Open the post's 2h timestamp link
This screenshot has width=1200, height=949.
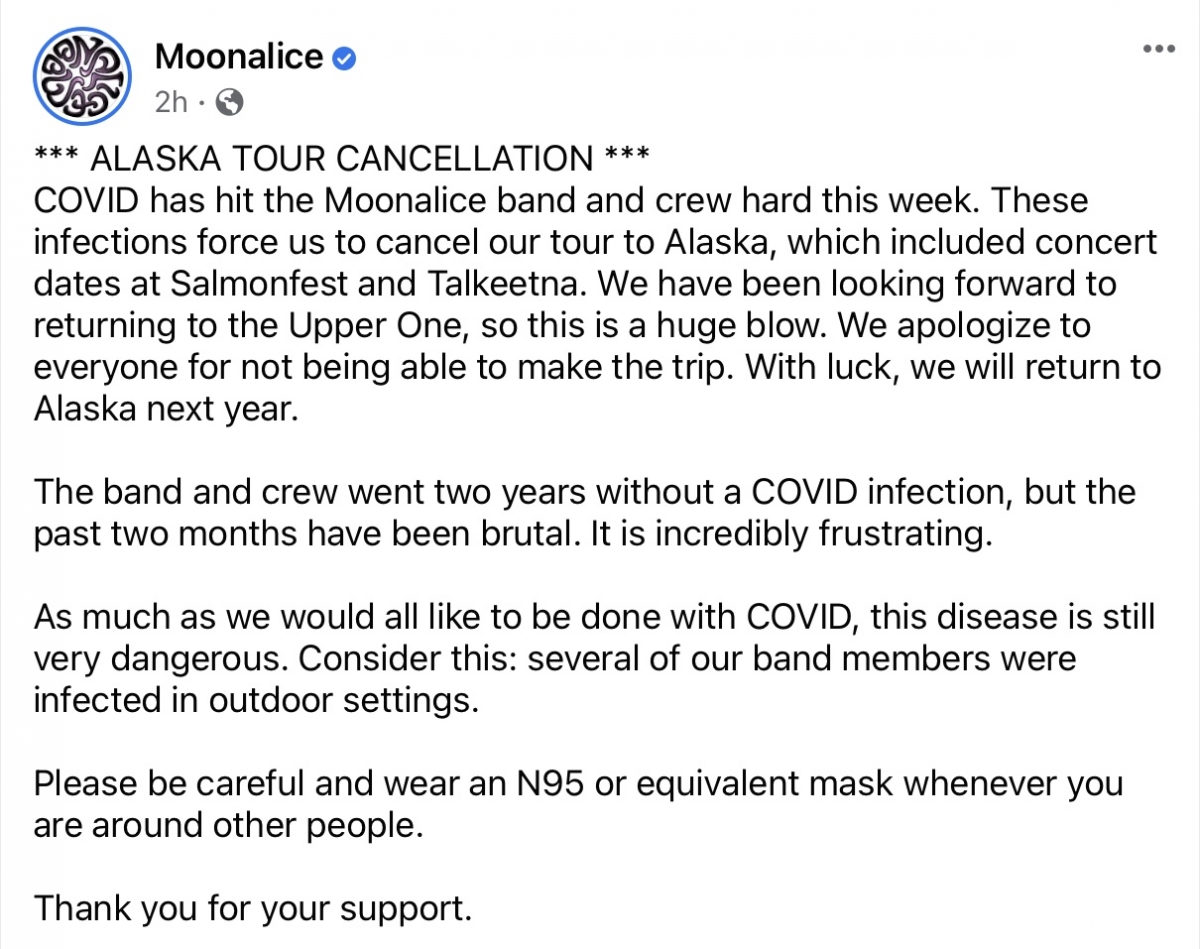click(x=172, y=100)
